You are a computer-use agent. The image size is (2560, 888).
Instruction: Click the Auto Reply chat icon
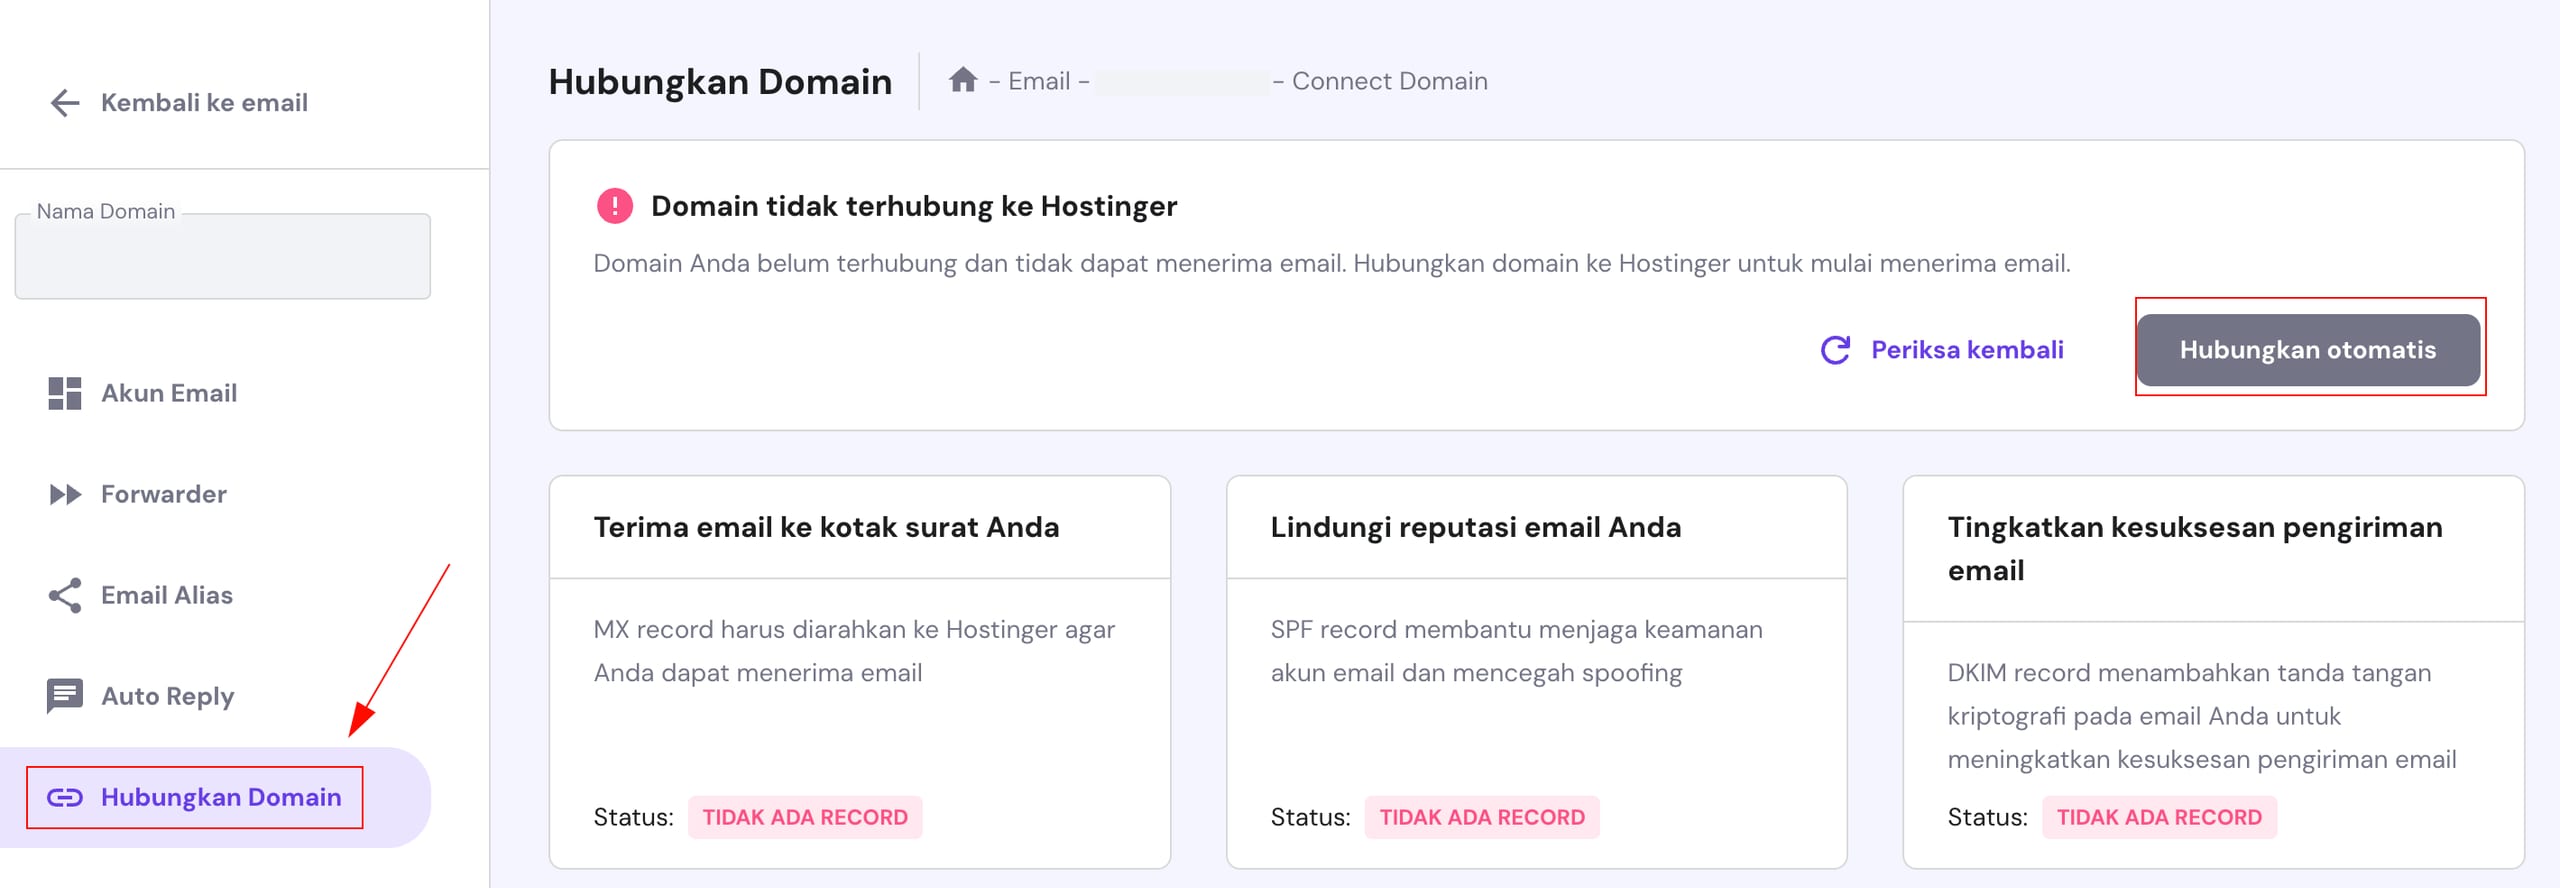pos(65,695)
